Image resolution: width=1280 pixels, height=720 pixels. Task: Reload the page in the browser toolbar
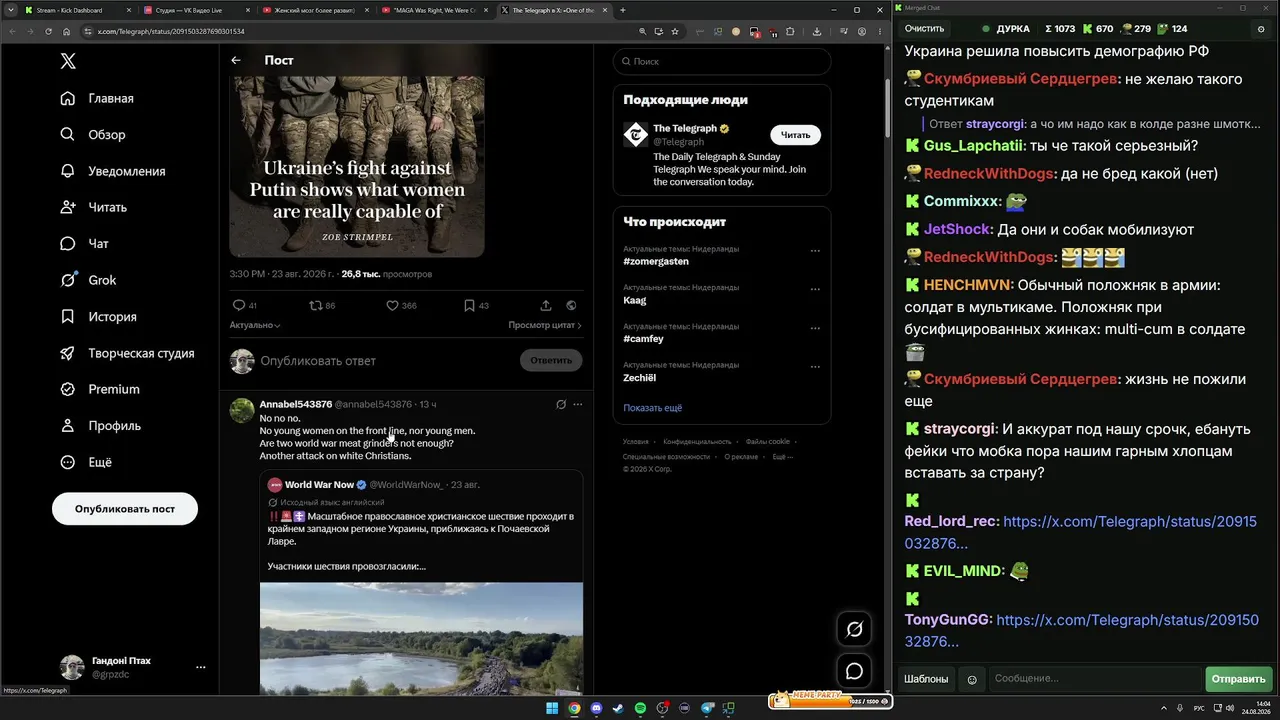(x=48, y=31)
